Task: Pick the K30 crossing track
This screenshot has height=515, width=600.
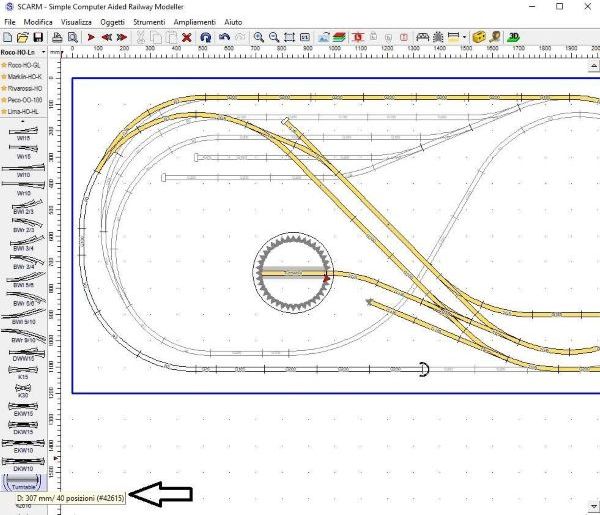Action: click(23, 391)
